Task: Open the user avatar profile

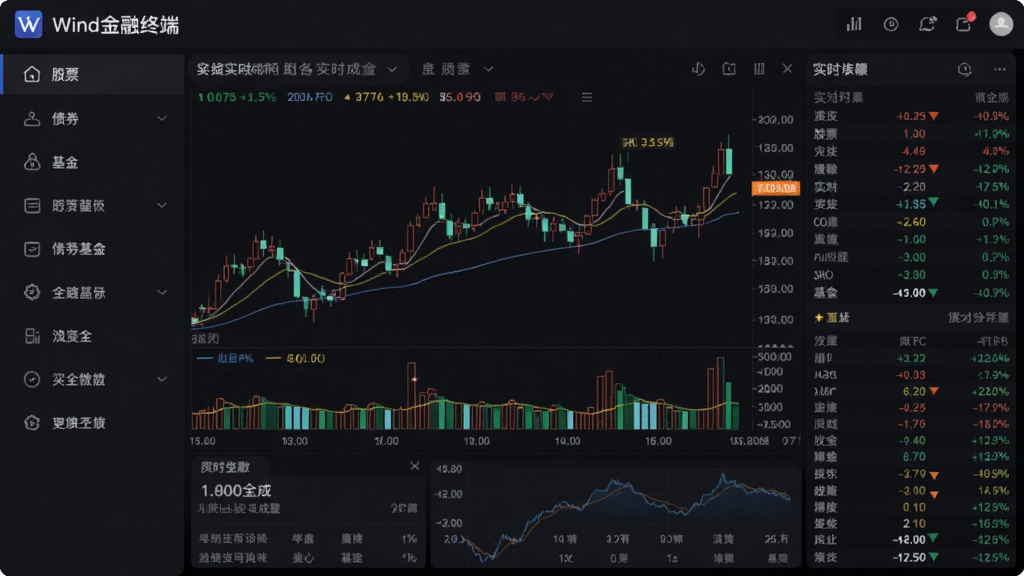Action: point(1000,24)
